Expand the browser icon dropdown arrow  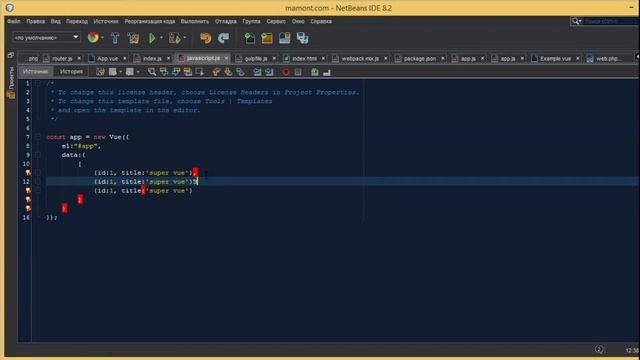[x=102, y=38]
